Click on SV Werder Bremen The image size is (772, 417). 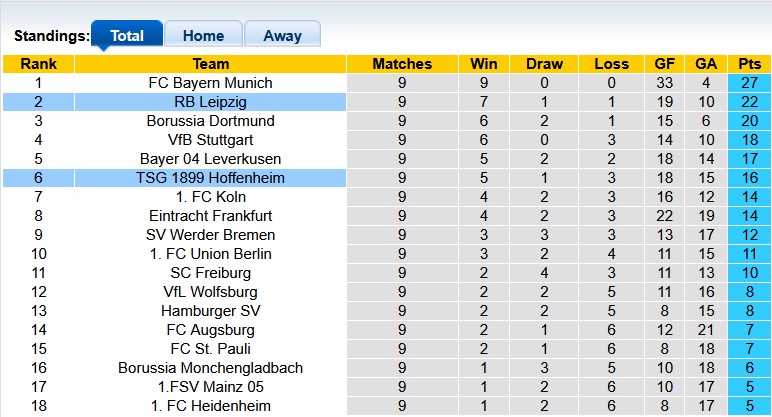point(210,235)
